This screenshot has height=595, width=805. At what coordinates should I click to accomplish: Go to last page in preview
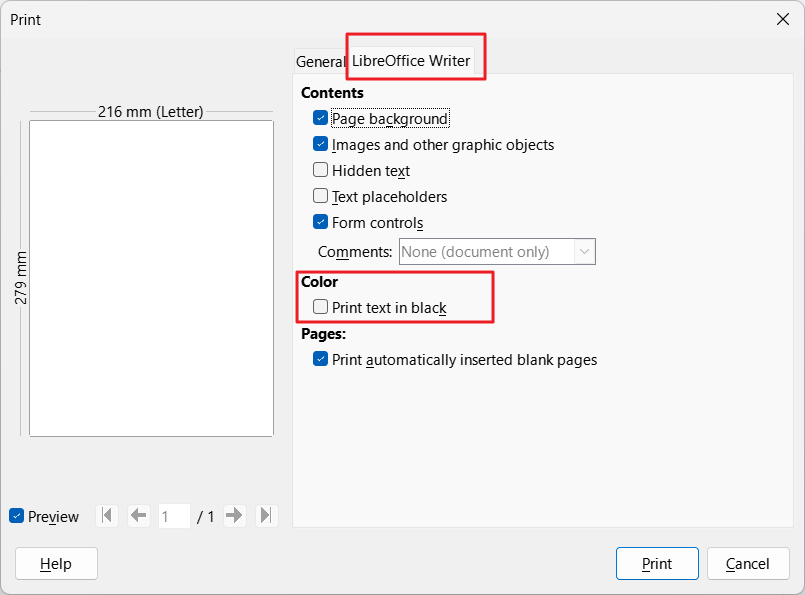coord(266,515)
